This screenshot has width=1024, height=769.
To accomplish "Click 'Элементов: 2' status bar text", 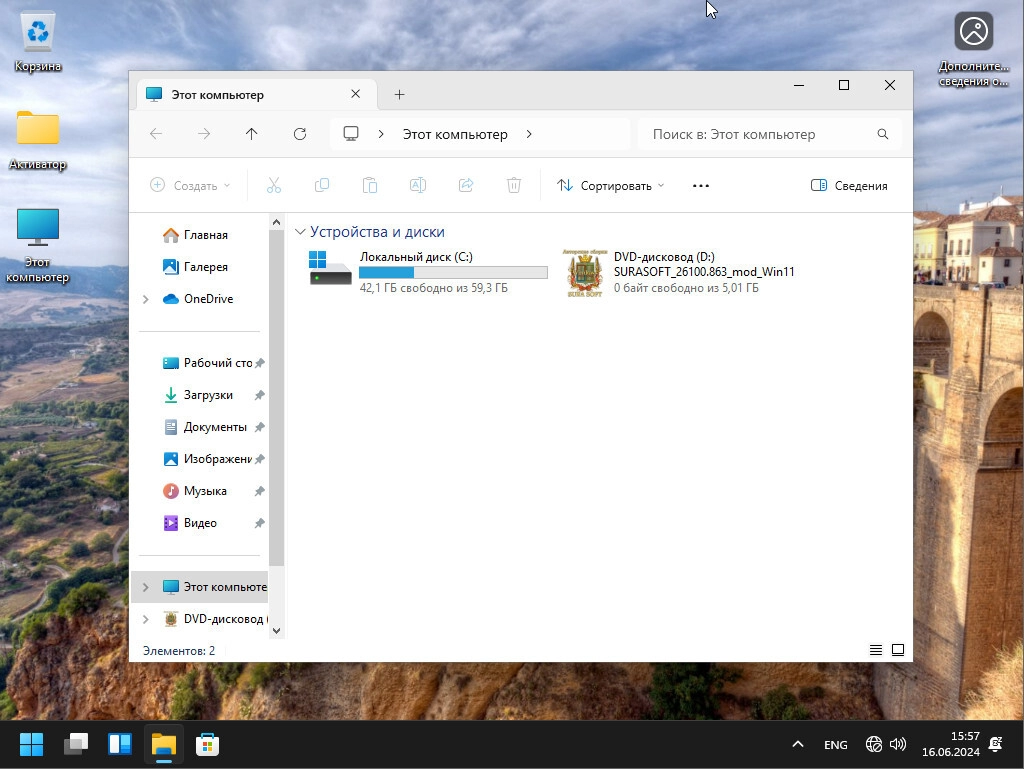I will click(179, 651).
